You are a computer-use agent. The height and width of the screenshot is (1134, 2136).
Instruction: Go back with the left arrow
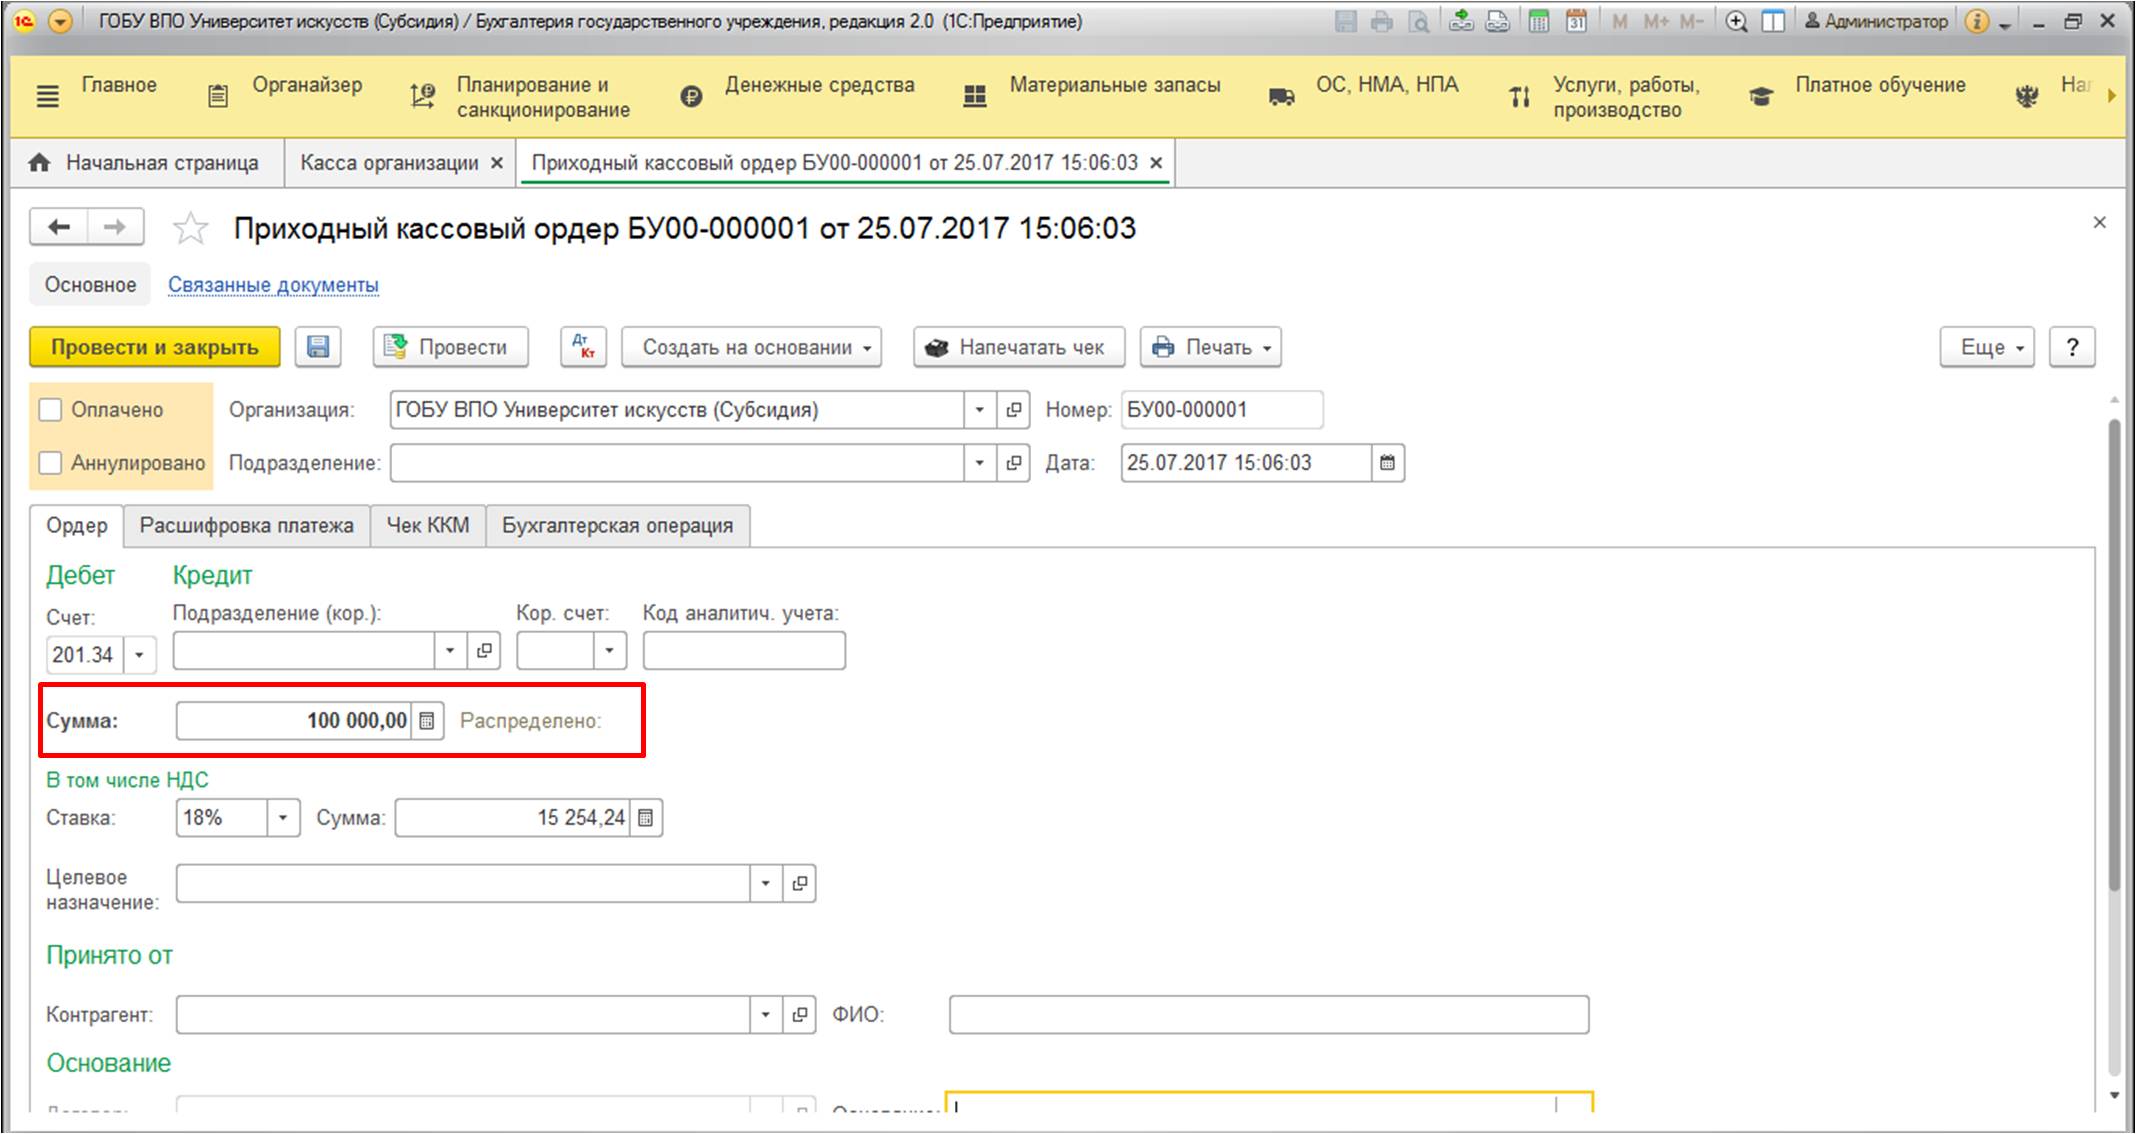(59, 227)
